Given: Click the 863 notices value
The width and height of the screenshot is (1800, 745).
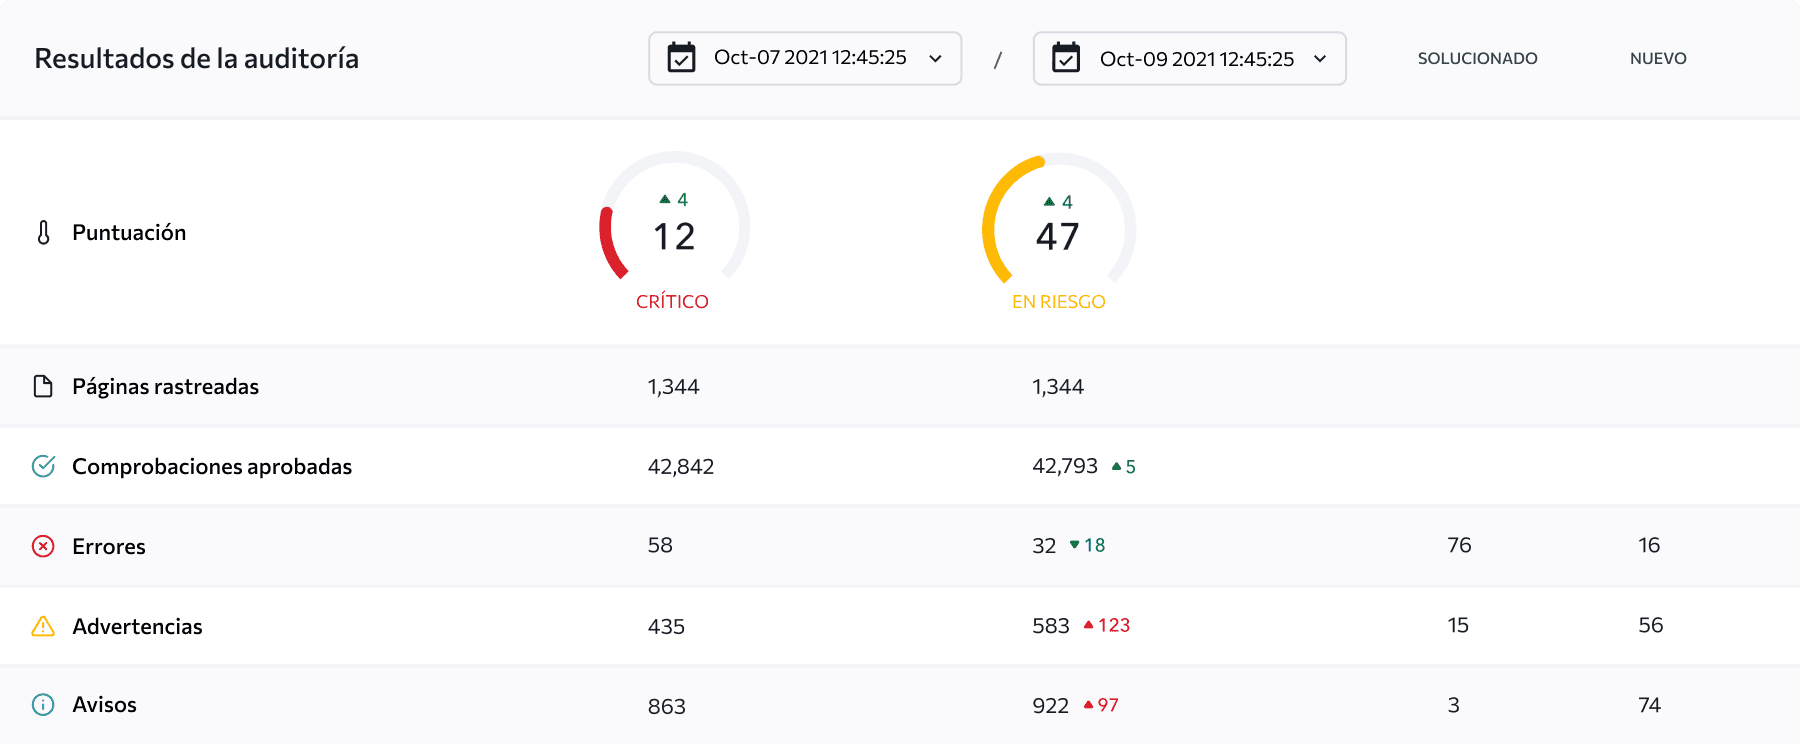Looking at the screenshot, I should click(667, 706).
